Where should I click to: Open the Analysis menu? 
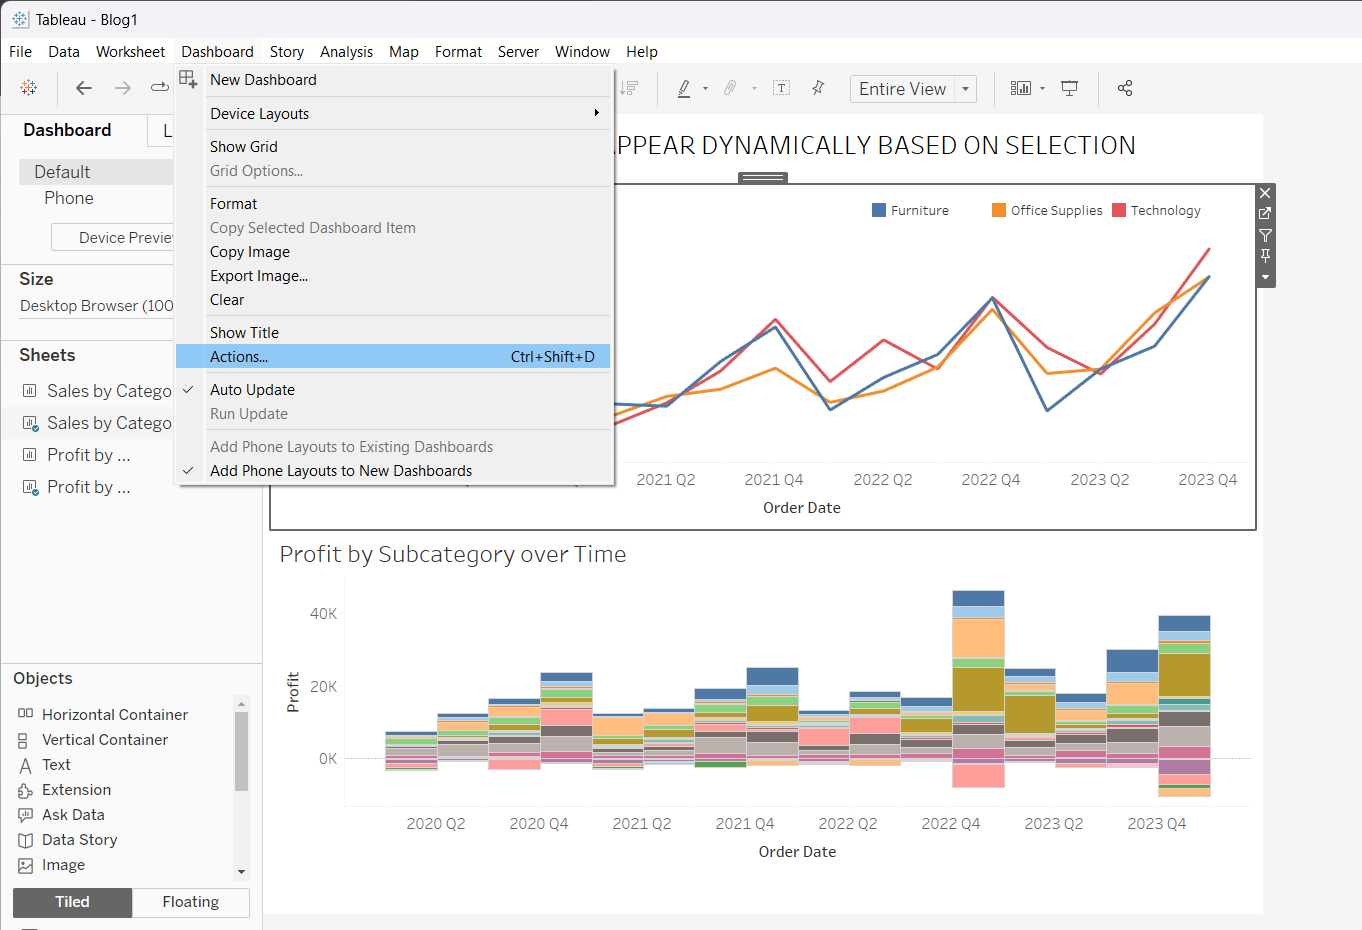pyautogui.click(x=345, y=51)
